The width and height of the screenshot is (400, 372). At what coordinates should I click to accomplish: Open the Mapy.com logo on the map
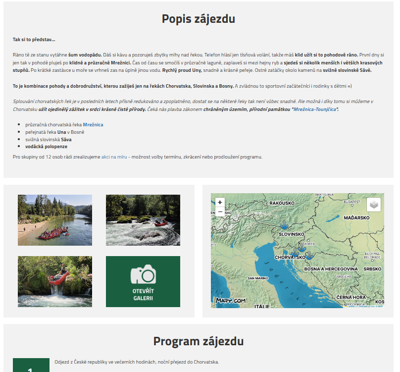coord(231,301)
